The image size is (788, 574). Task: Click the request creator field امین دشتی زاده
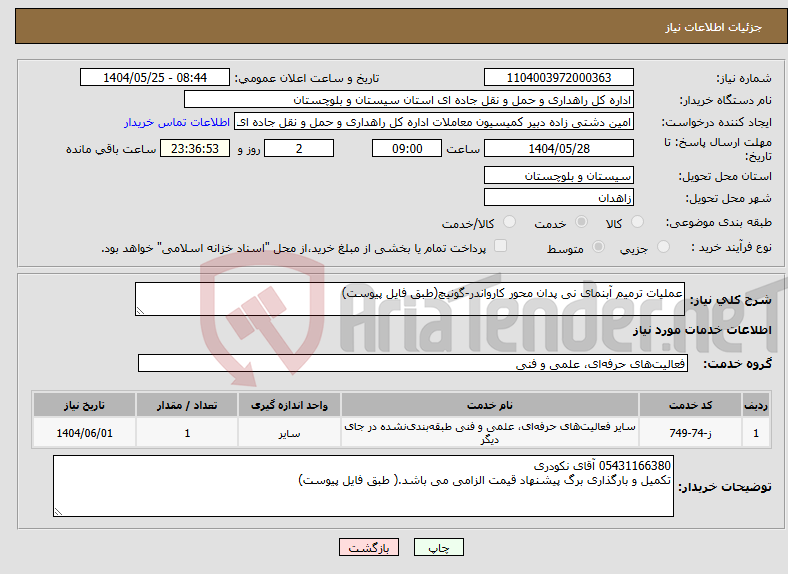[x=434, y=122]
